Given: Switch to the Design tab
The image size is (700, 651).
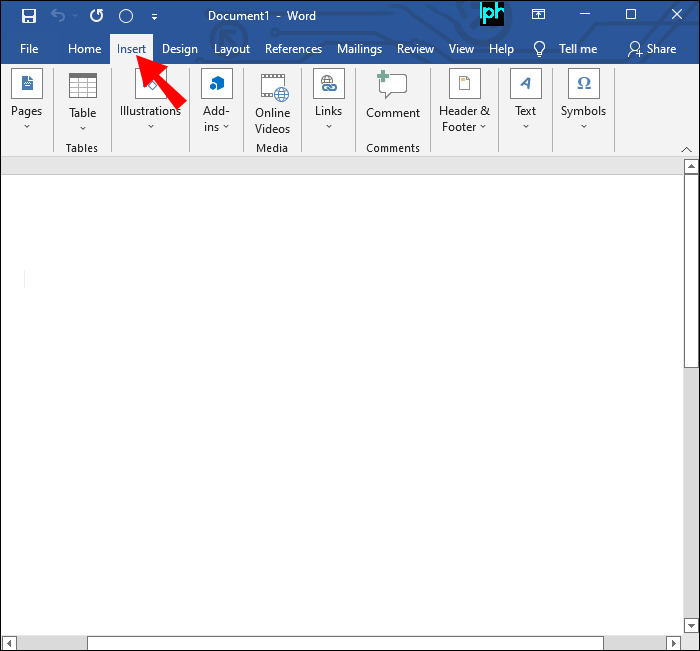Looking at the screenshot, I should point(179,49).
